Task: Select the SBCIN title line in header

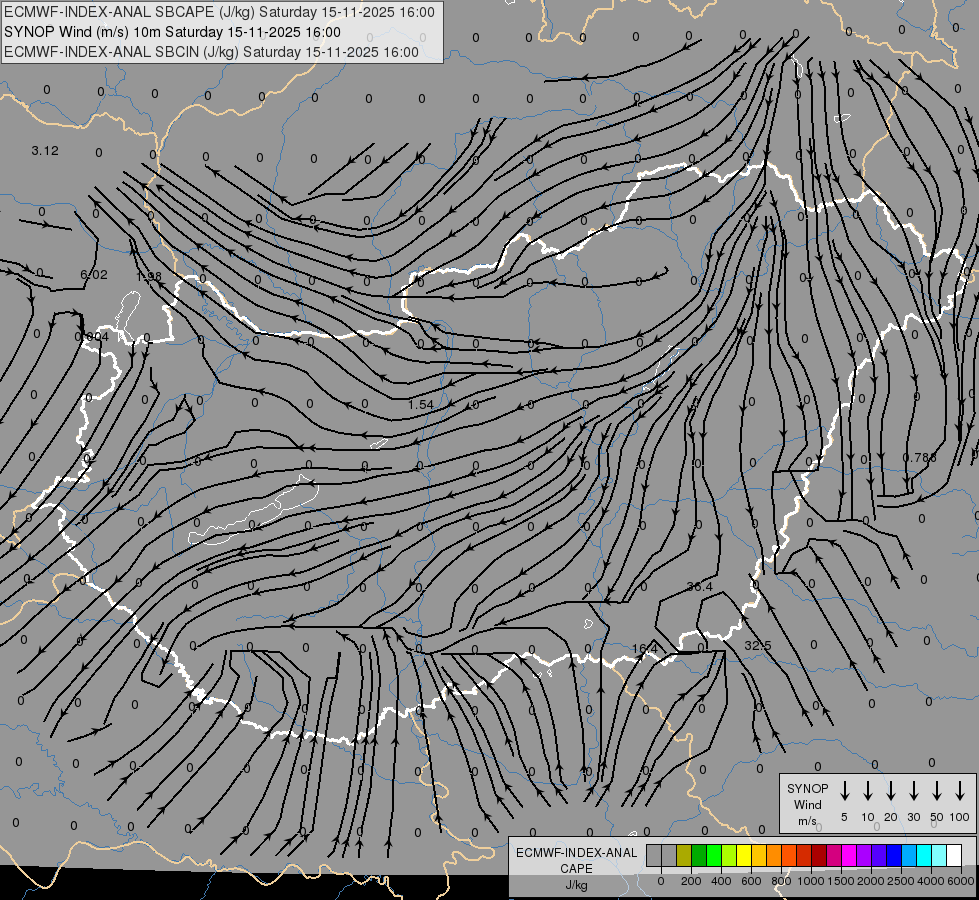Action: tap(211, 52)
